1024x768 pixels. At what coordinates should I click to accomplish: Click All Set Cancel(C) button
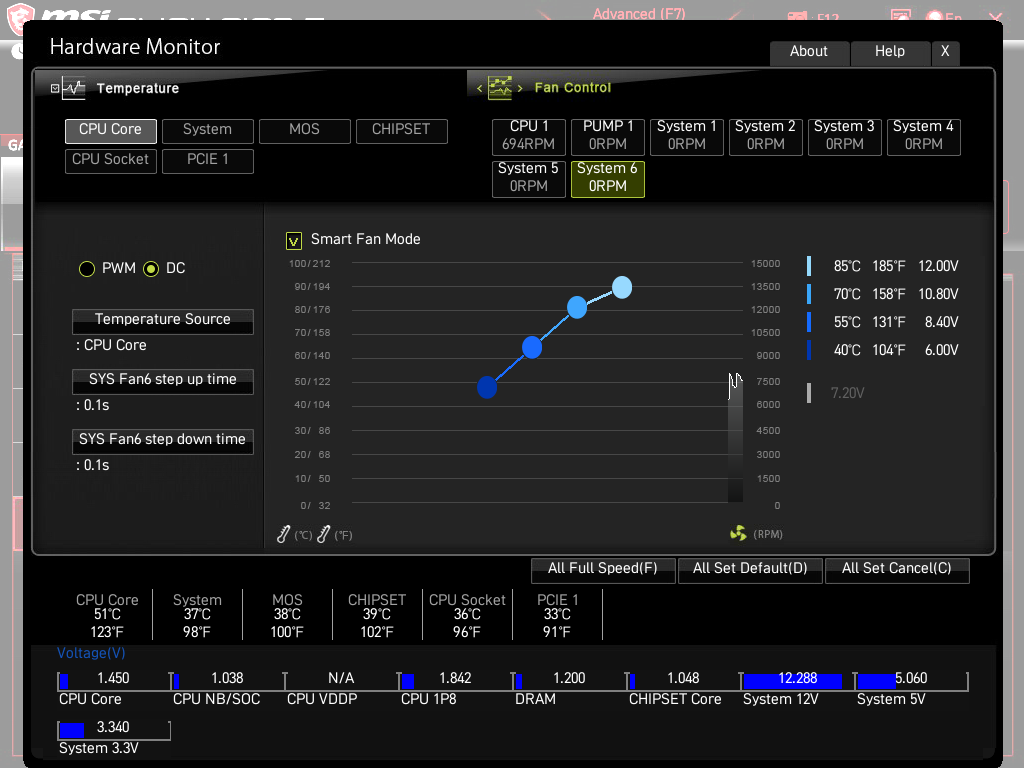tap(897, 569)
